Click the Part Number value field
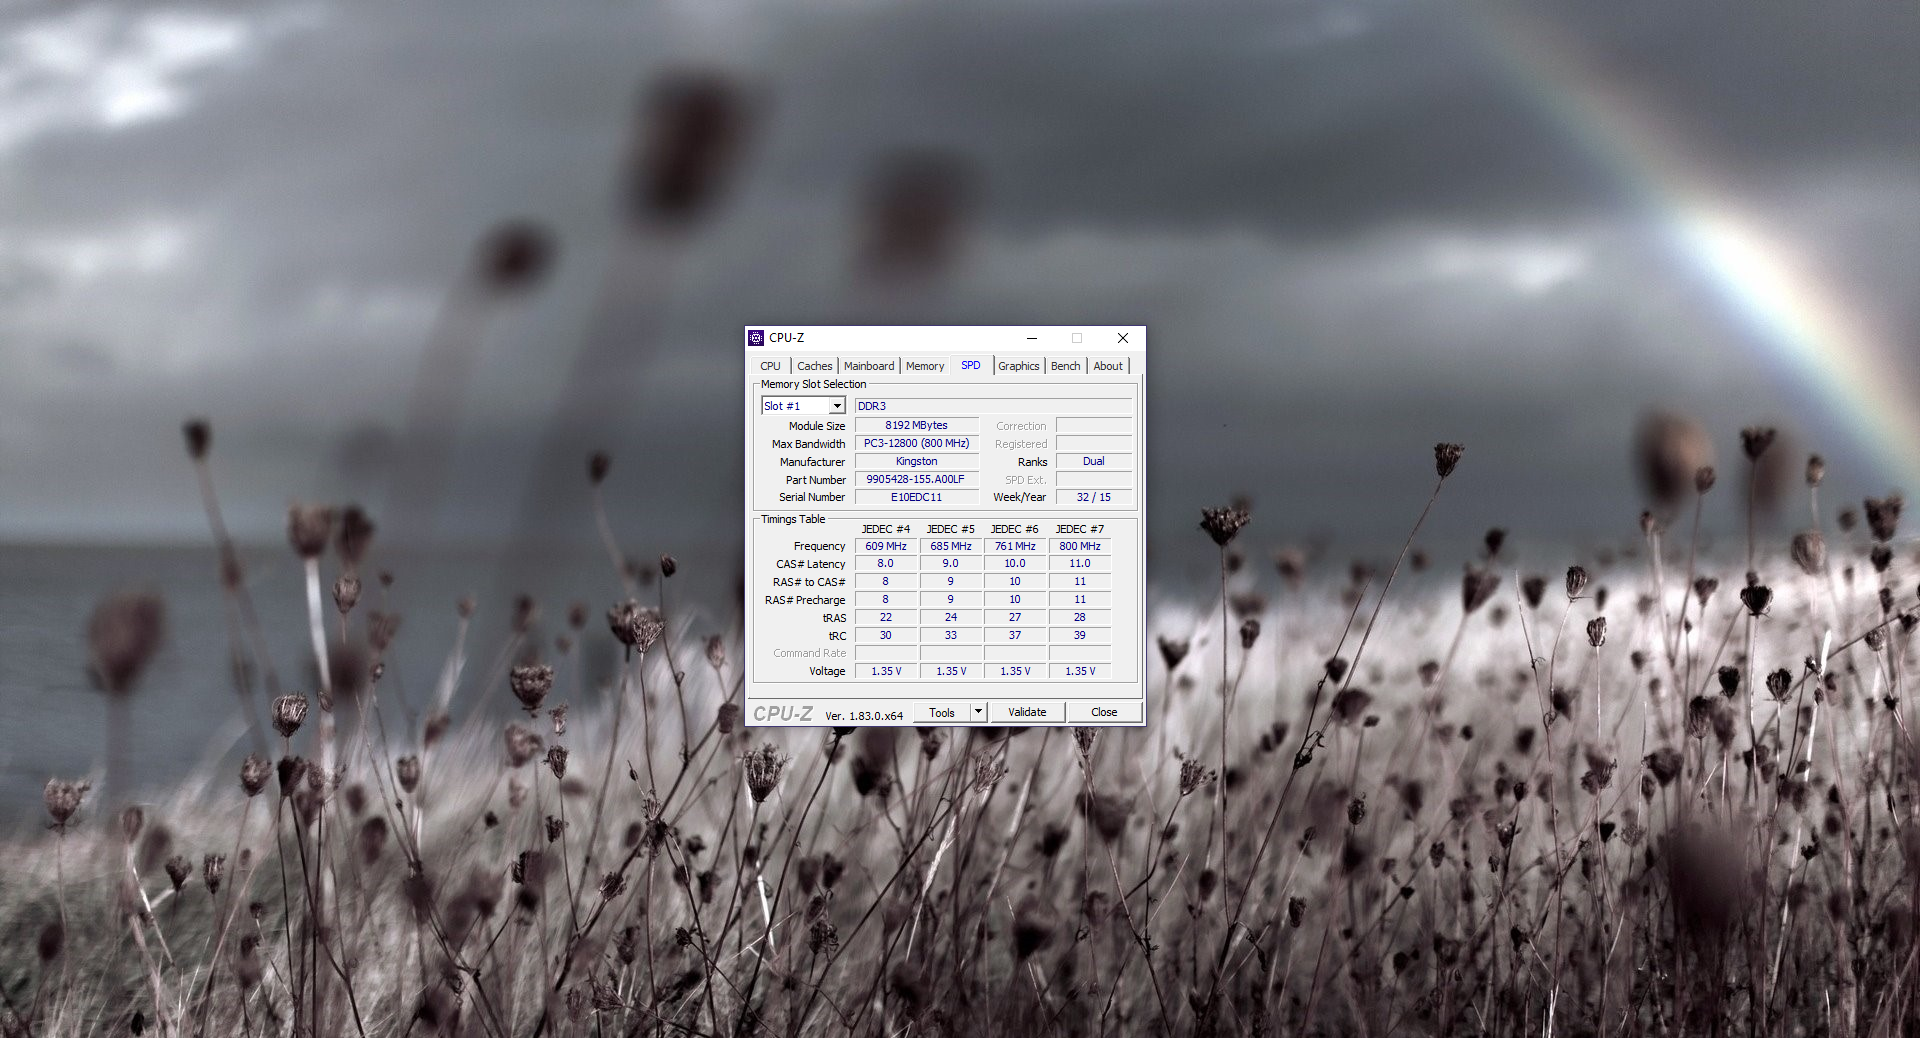The height and width of the screenshot is (1038, 1920). pos(915,480)
